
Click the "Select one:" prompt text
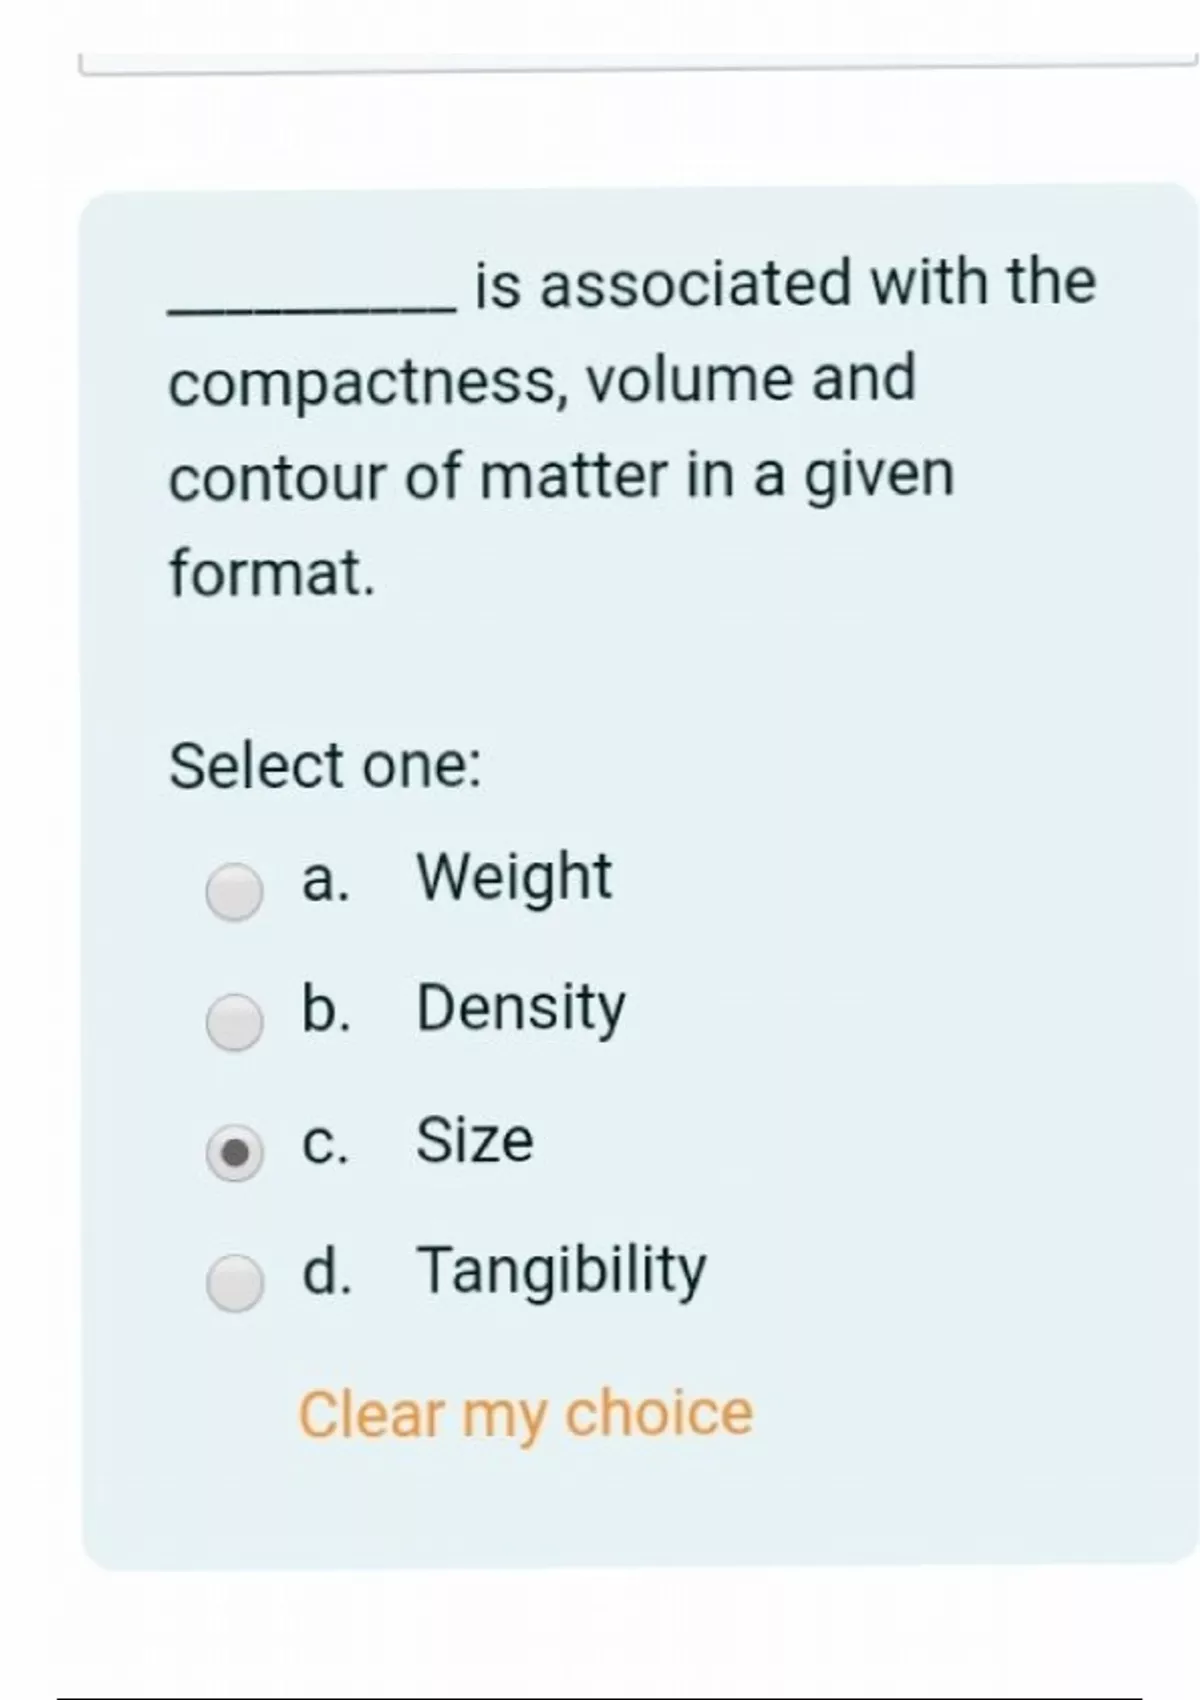[x=325, y=767]
